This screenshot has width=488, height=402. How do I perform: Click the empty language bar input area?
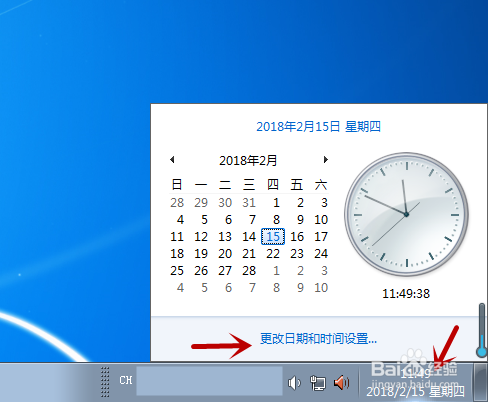click(210, 381)
